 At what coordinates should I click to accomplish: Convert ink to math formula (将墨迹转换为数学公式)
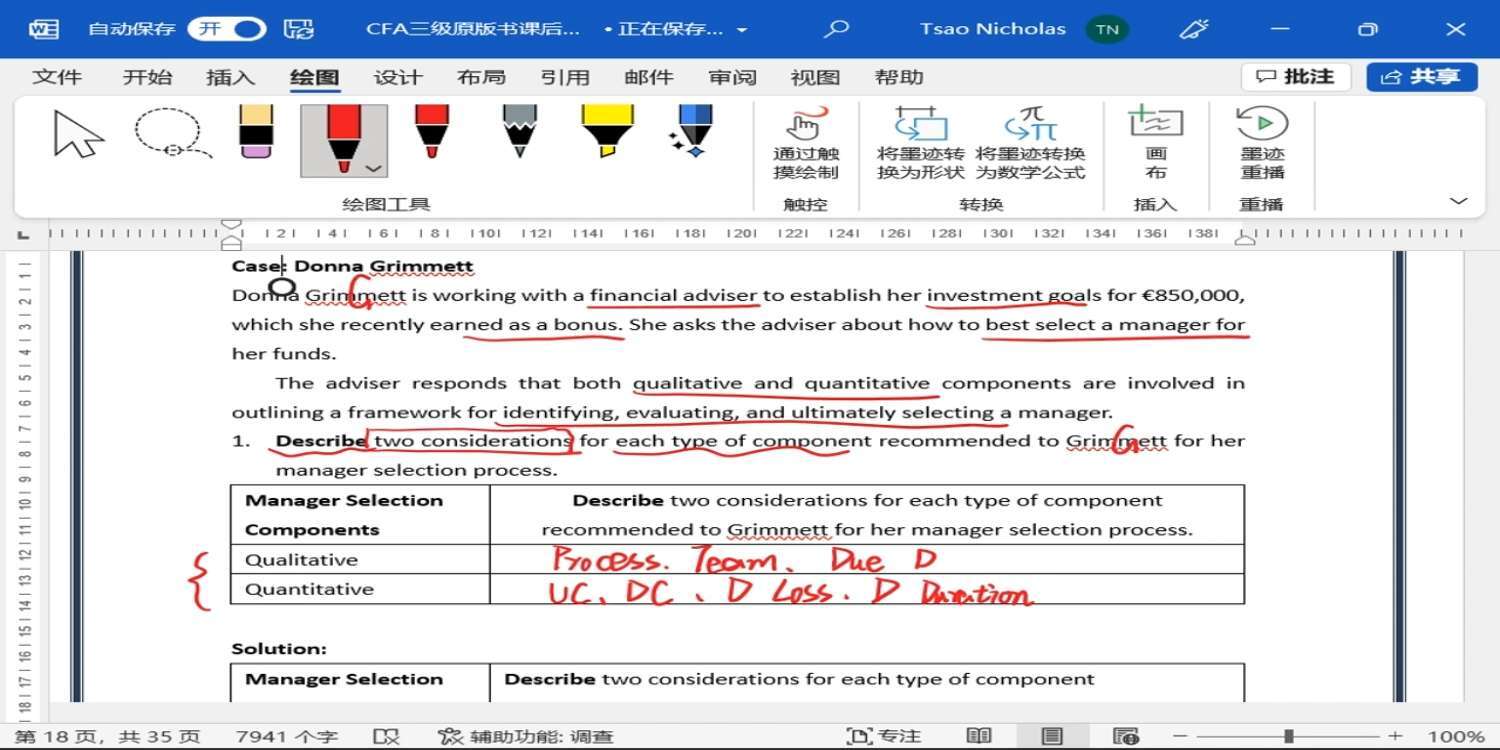[1031, 144]
